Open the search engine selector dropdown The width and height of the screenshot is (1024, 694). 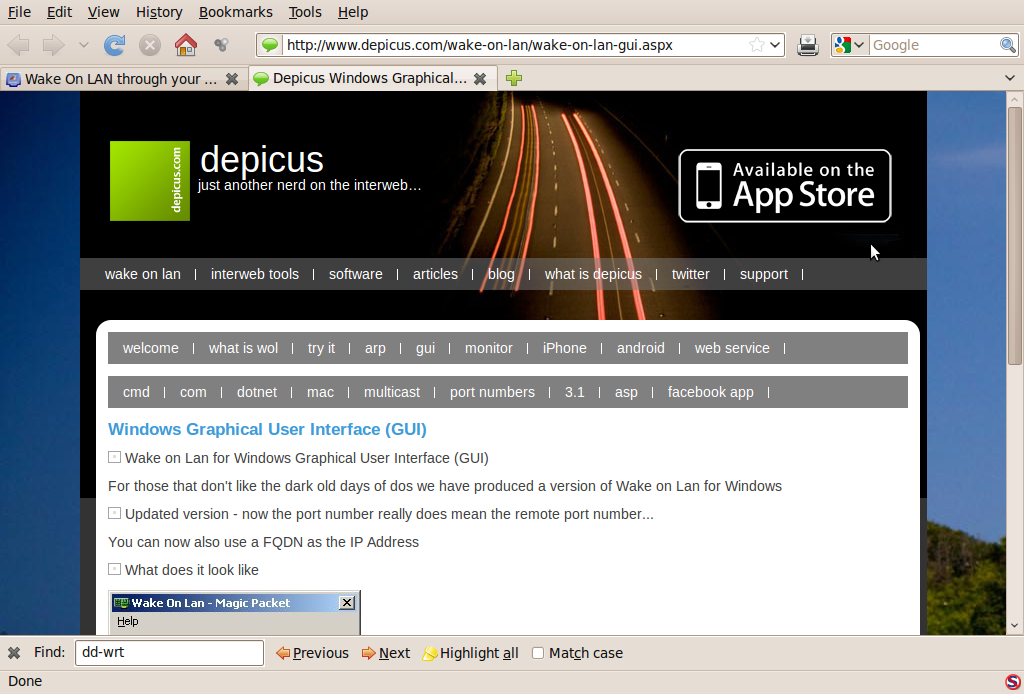pos(850,45)
